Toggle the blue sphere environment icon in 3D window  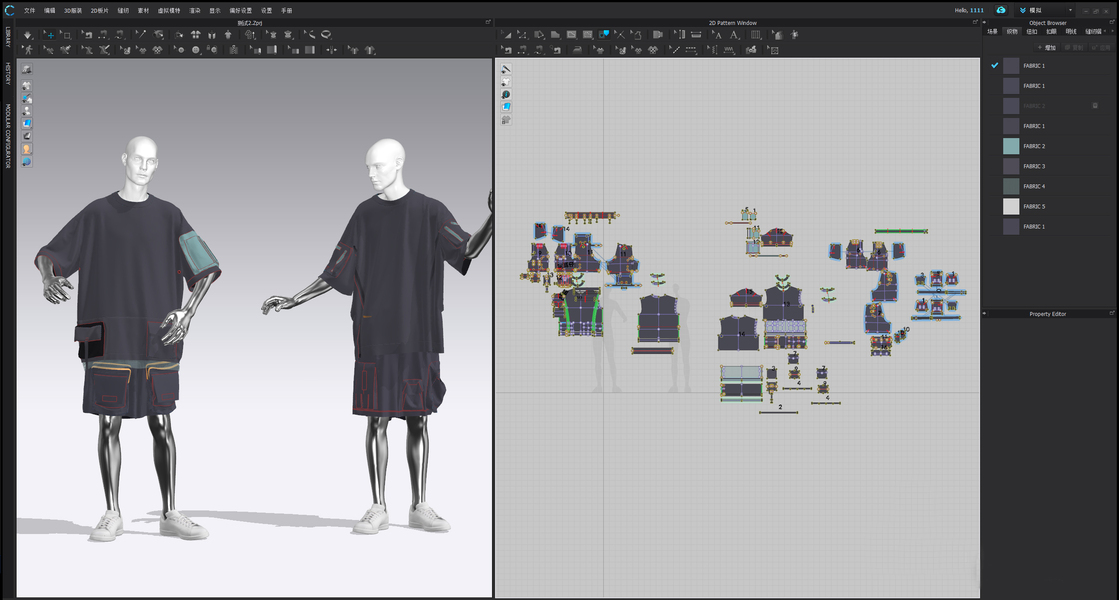(26, 162)
